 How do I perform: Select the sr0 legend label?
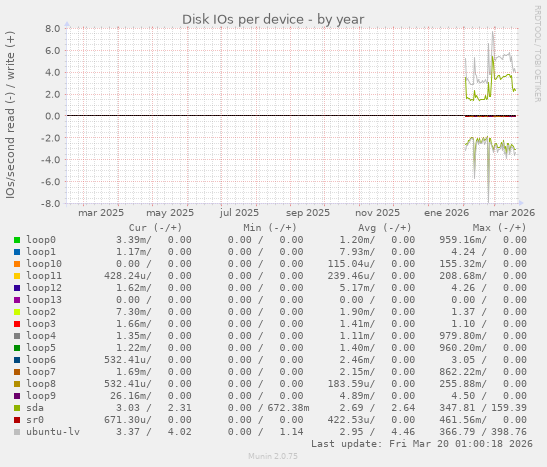(x=35, y=420)
